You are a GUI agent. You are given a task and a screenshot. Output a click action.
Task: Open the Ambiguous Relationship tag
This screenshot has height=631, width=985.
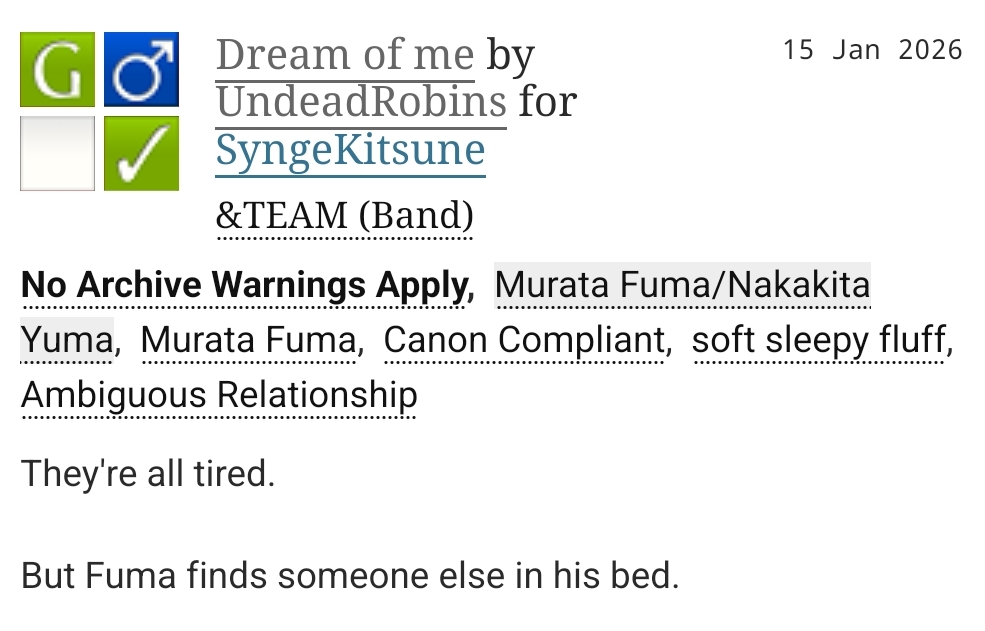point(218,395)
